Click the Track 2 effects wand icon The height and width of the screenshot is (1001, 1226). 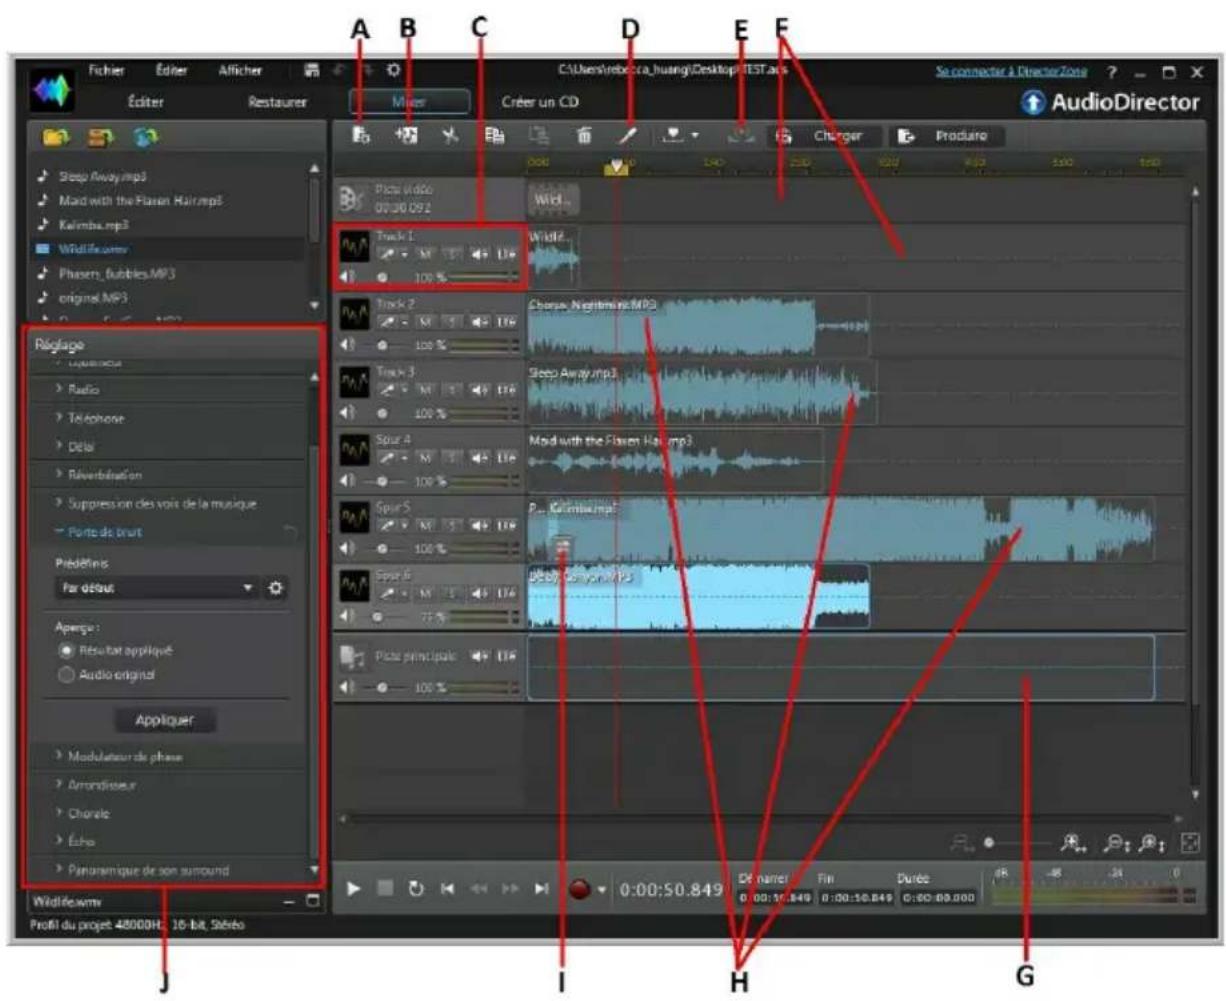click(x=388, y=322)
